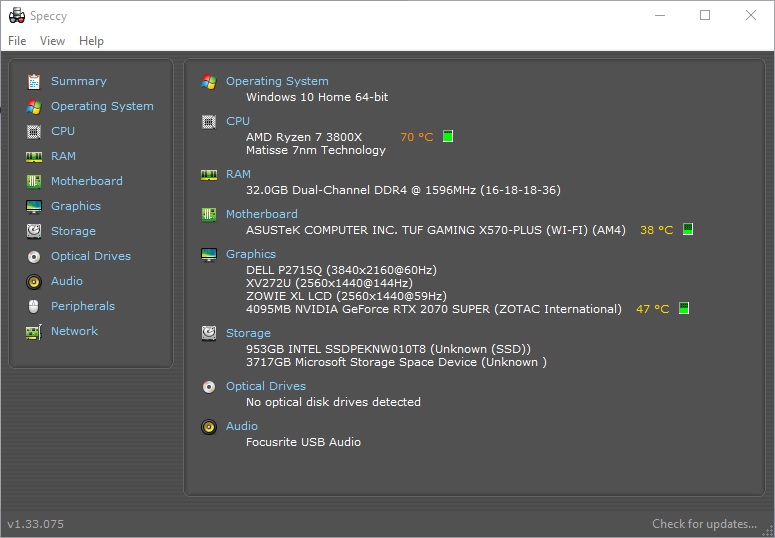
Task: Open Optical Drives from sidebar
Action: click(x=91, y=256)
